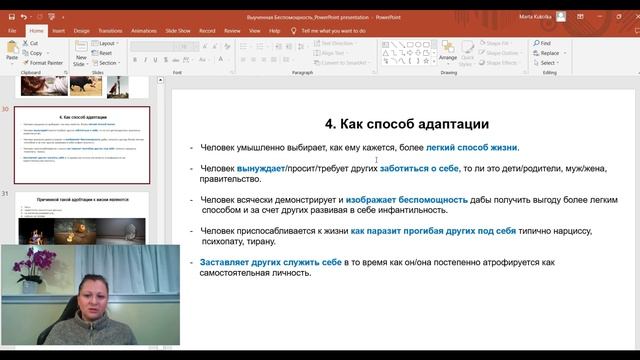Cut the selection with the scissors icon
The width and height of the screenshot is (640, 360).
[x=26, y=43]
